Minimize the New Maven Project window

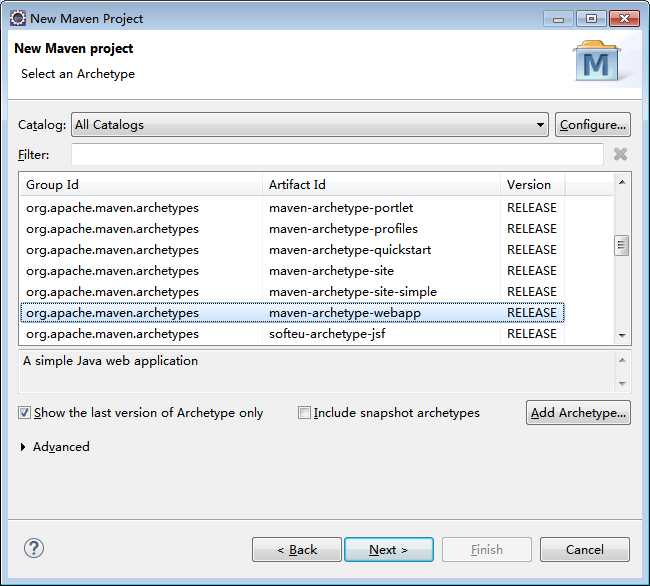558,19
